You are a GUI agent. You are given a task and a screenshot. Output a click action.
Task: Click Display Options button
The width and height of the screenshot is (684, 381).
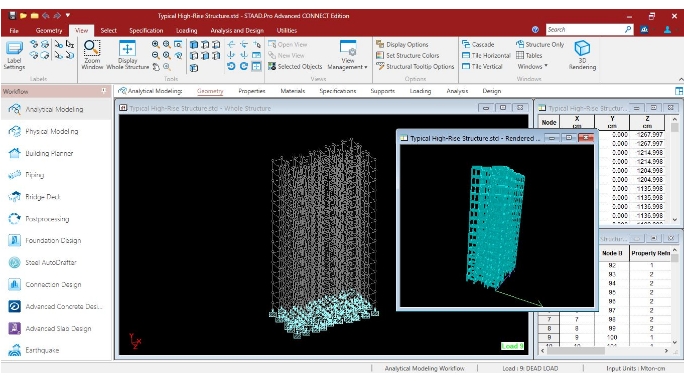[x=402, y=45]
